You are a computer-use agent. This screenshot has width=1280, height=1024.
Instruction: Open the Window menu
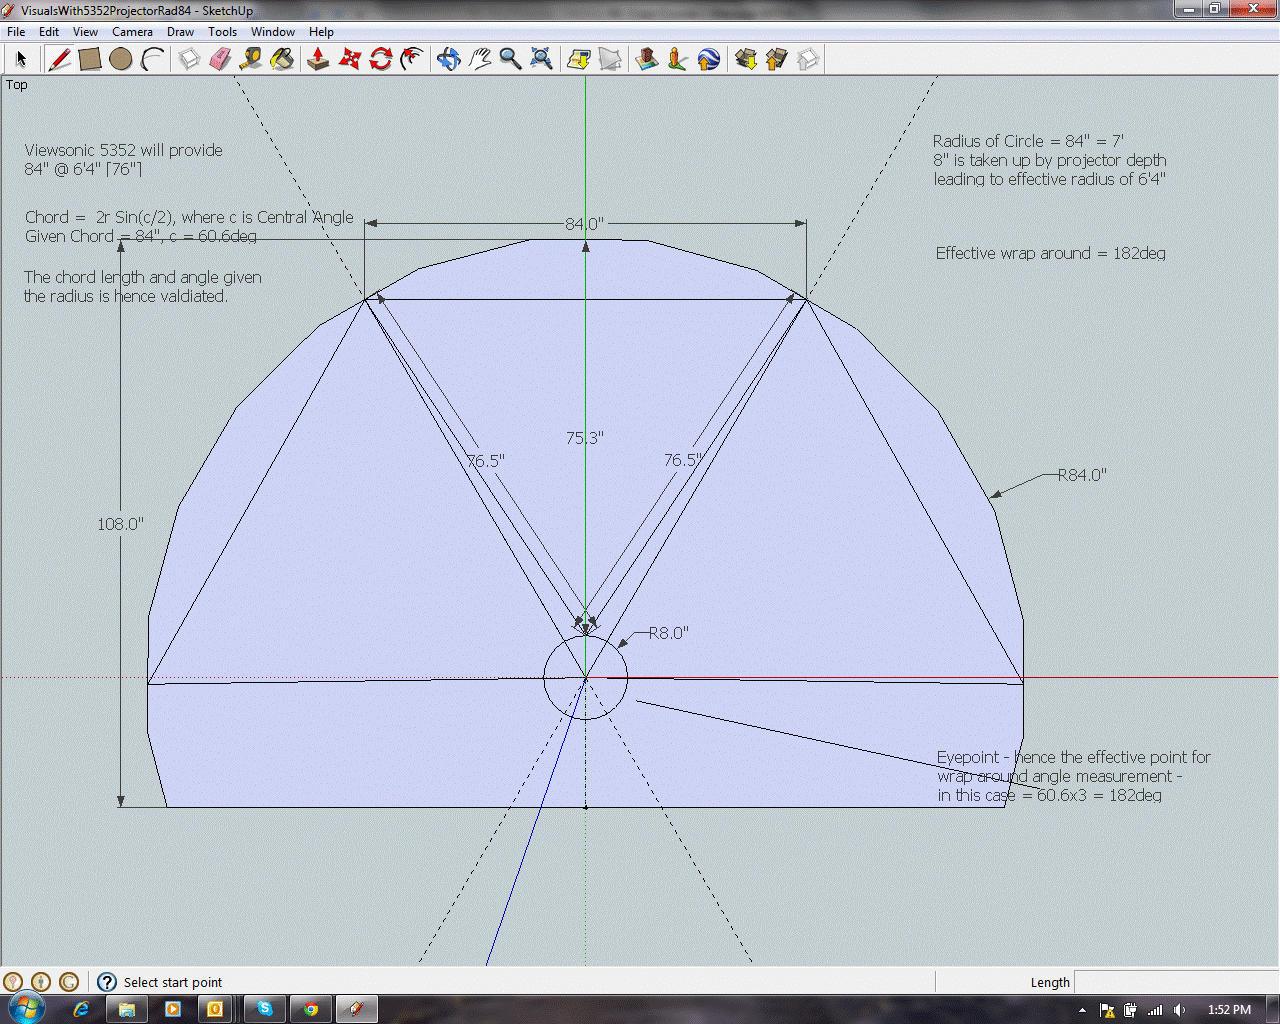[273, 32]
